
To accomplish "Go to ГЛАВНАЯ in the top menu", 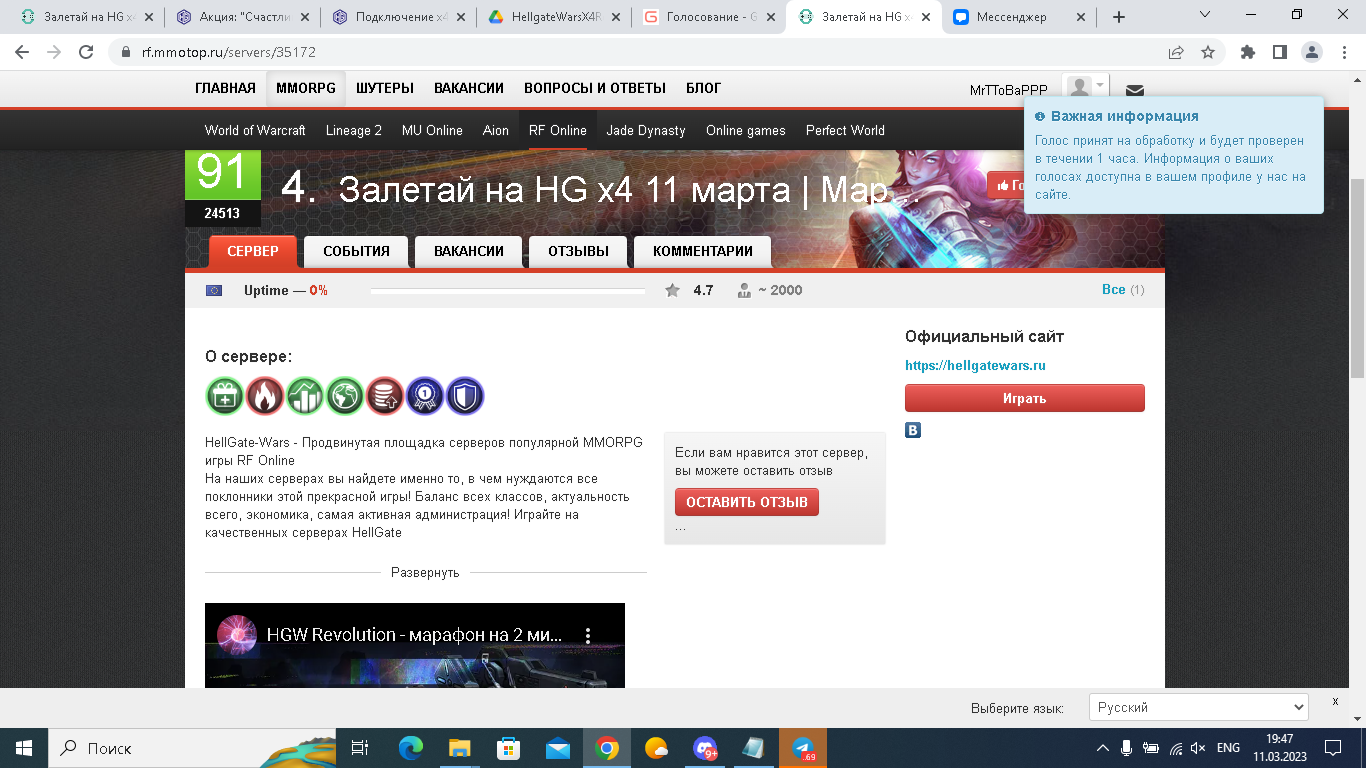I will click(x=225, y=88).
